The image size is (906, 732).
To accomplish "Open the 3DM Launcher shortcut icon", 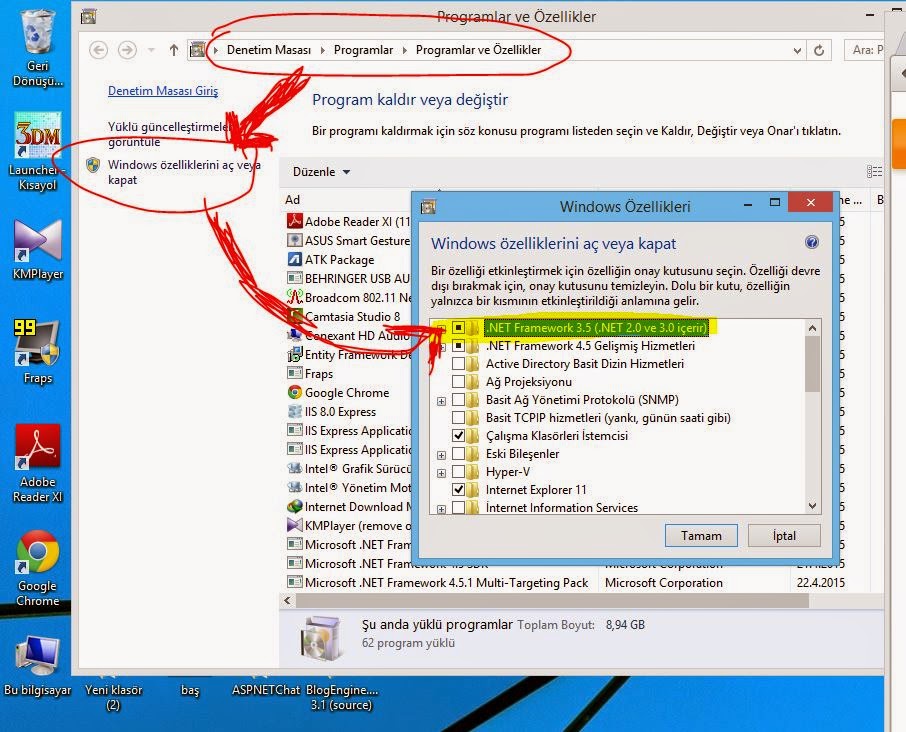I will tap(38, 134).
